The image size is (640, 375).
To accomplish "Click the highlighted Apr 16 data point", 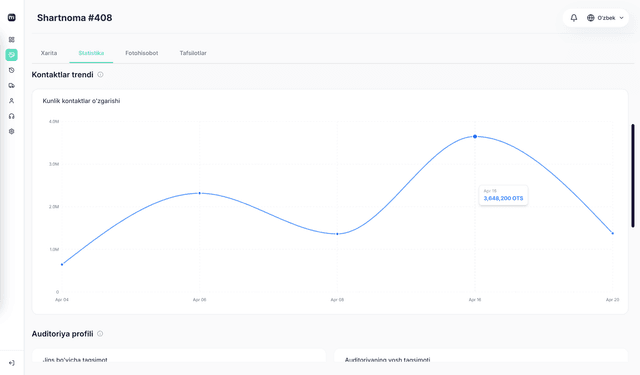I will pos(475,137).
